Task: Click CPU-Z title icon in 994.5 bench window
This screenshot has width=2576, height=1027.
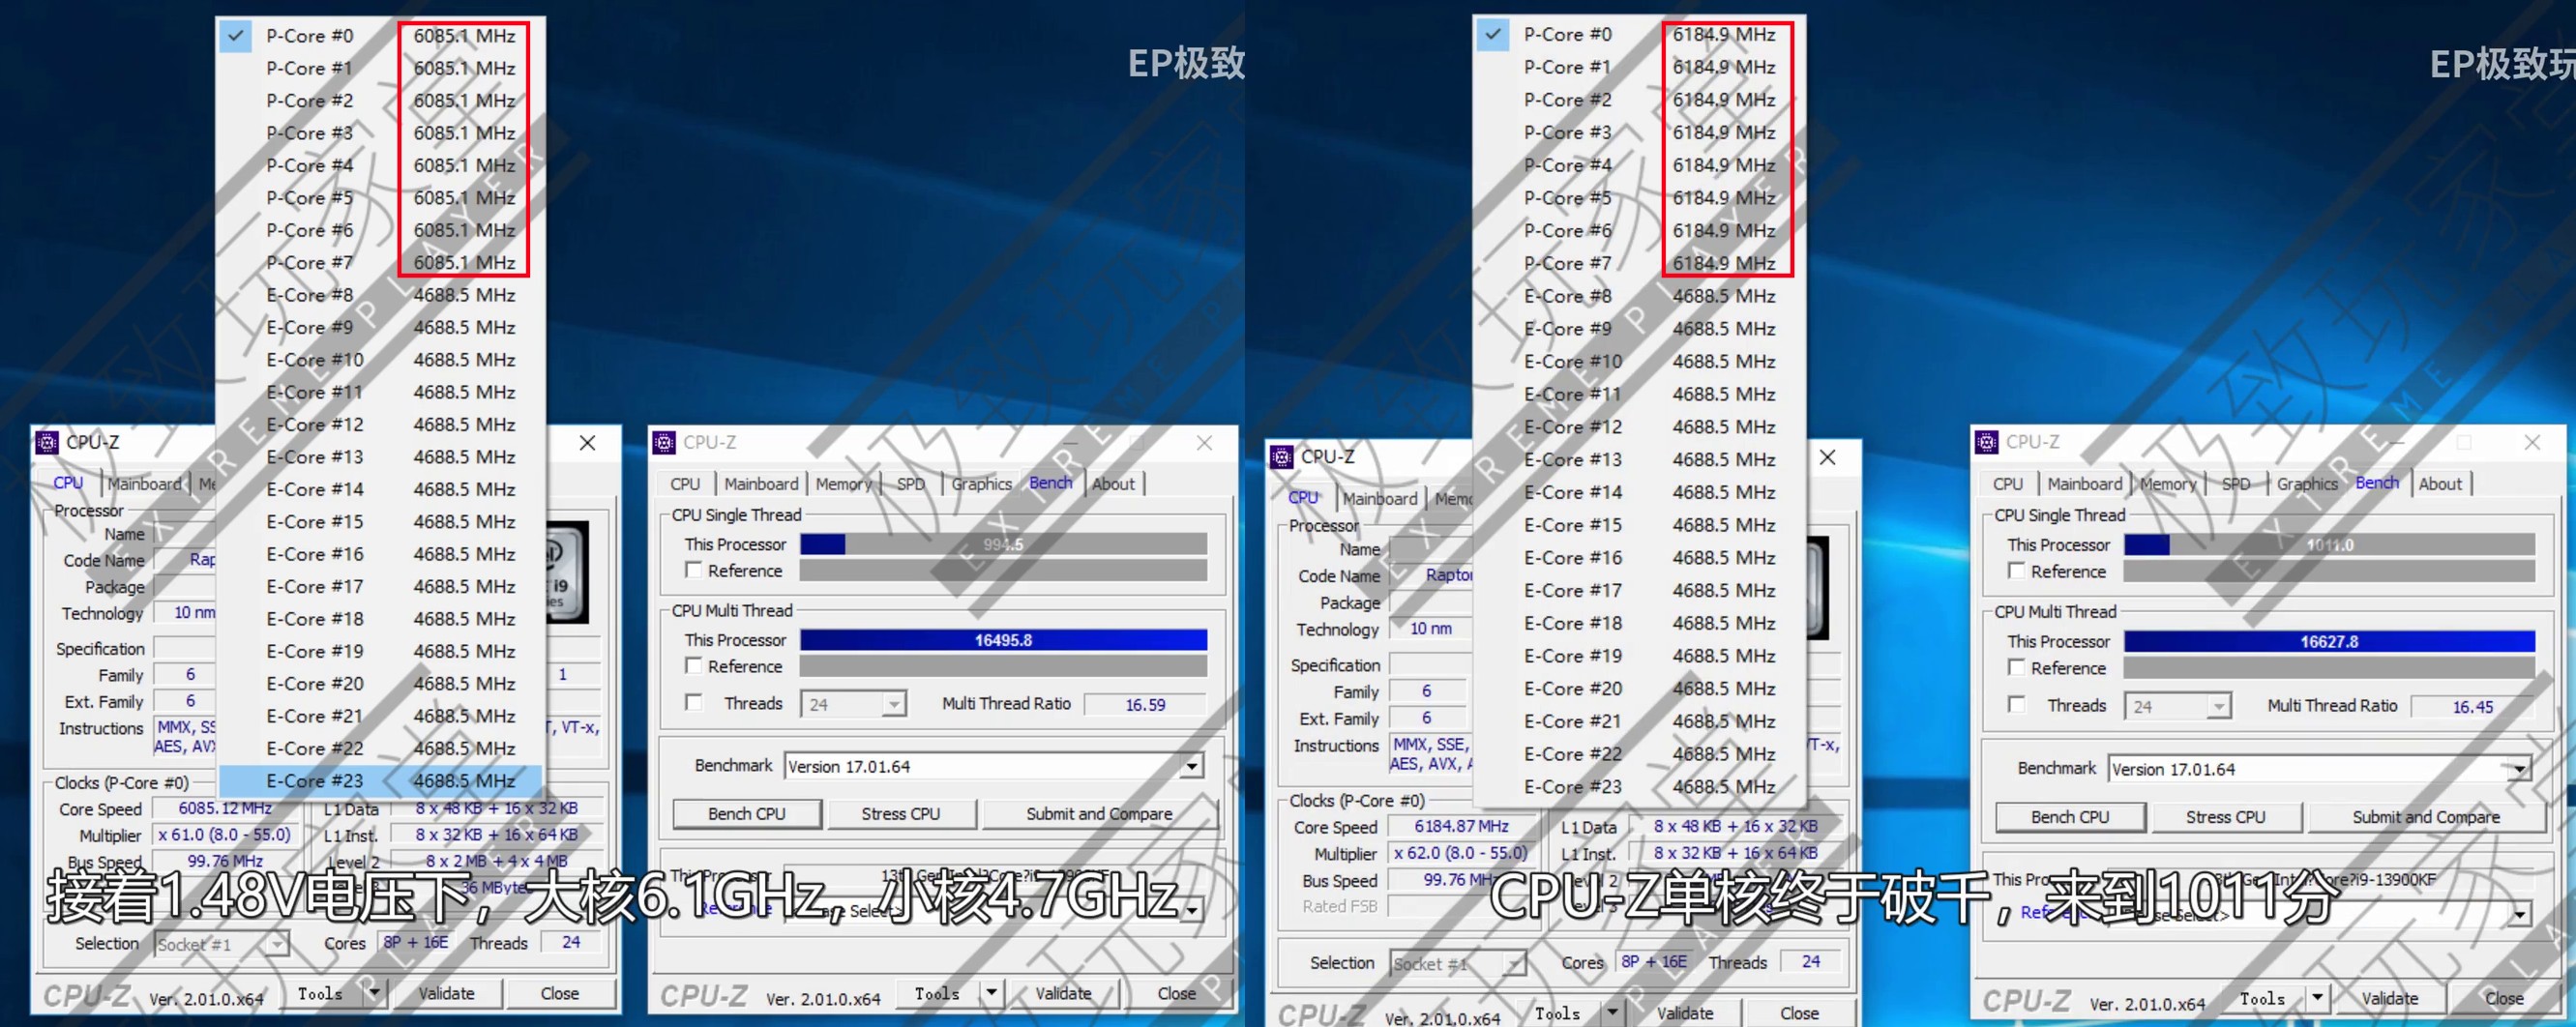Action: point(664,442)
